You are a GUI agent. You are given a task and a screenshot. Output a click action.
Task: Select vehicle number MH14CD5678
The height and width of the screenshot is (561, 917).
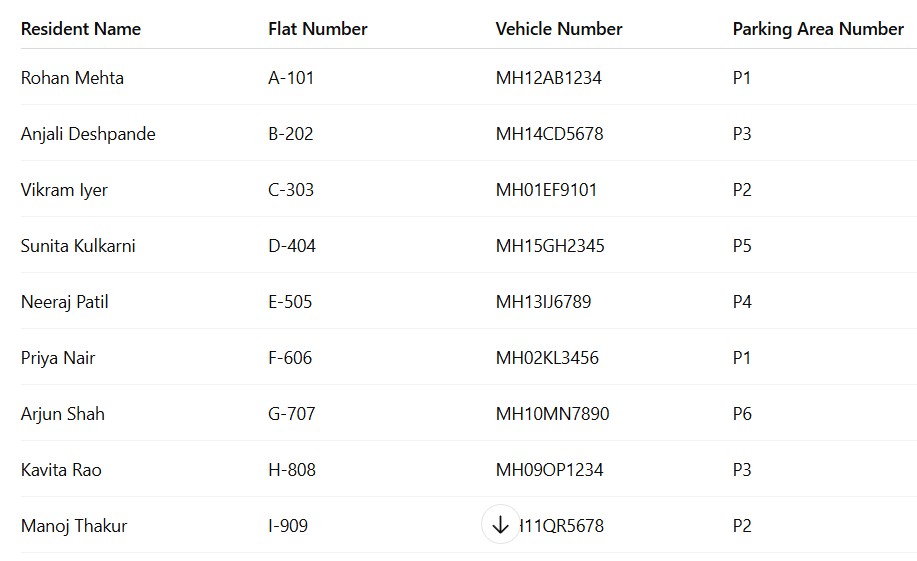tap(549, 134)
